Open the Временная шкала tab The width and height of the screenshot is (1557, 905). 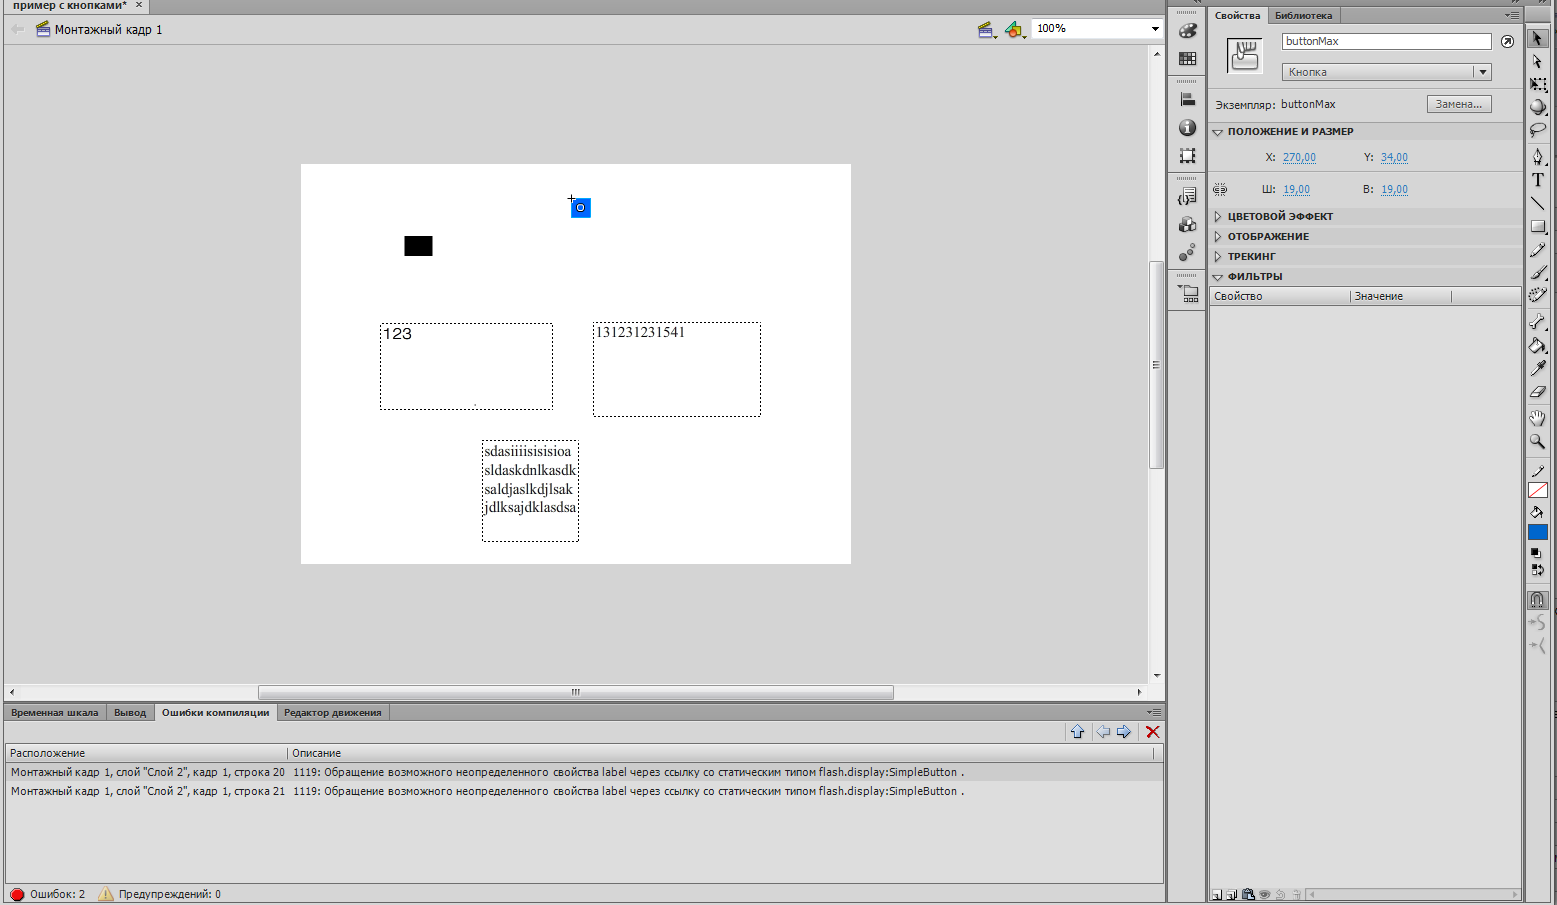pyautogui.click(x=55, y=713)
